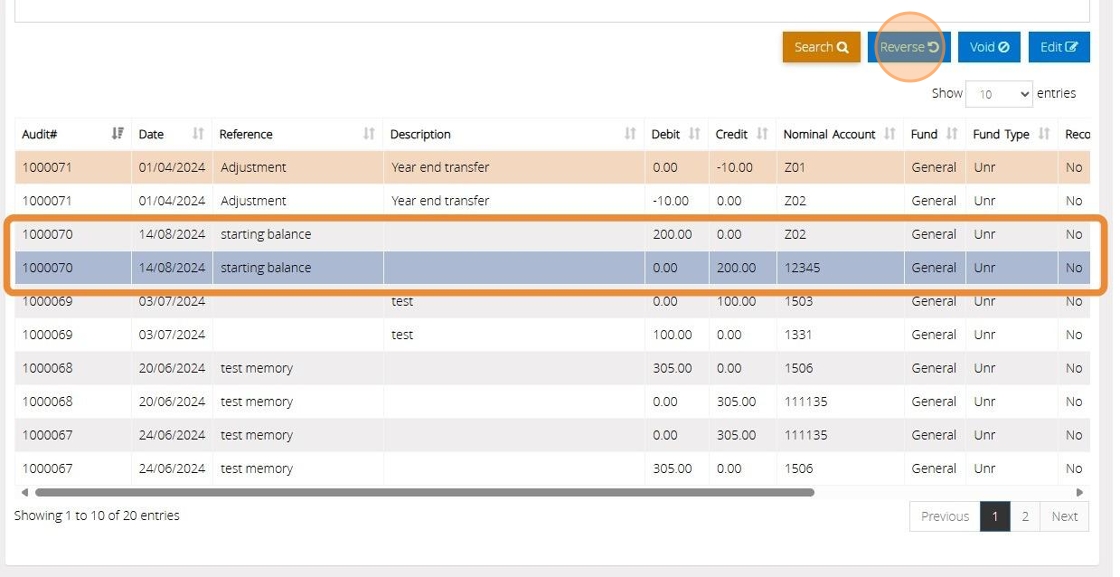The image size is (1120, 577).
Task: Click date 20/06/2024 for account 1506
Action: [x=172, y=368]
